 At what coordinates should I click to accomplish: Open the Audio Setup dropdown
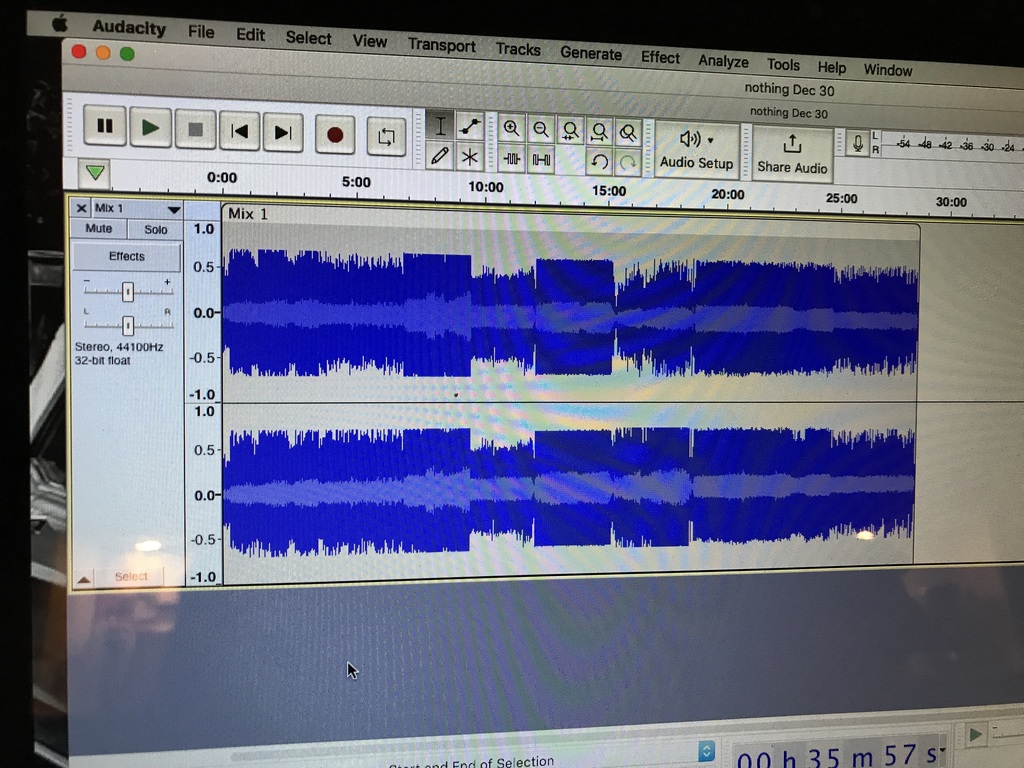[x=696, y=150]
